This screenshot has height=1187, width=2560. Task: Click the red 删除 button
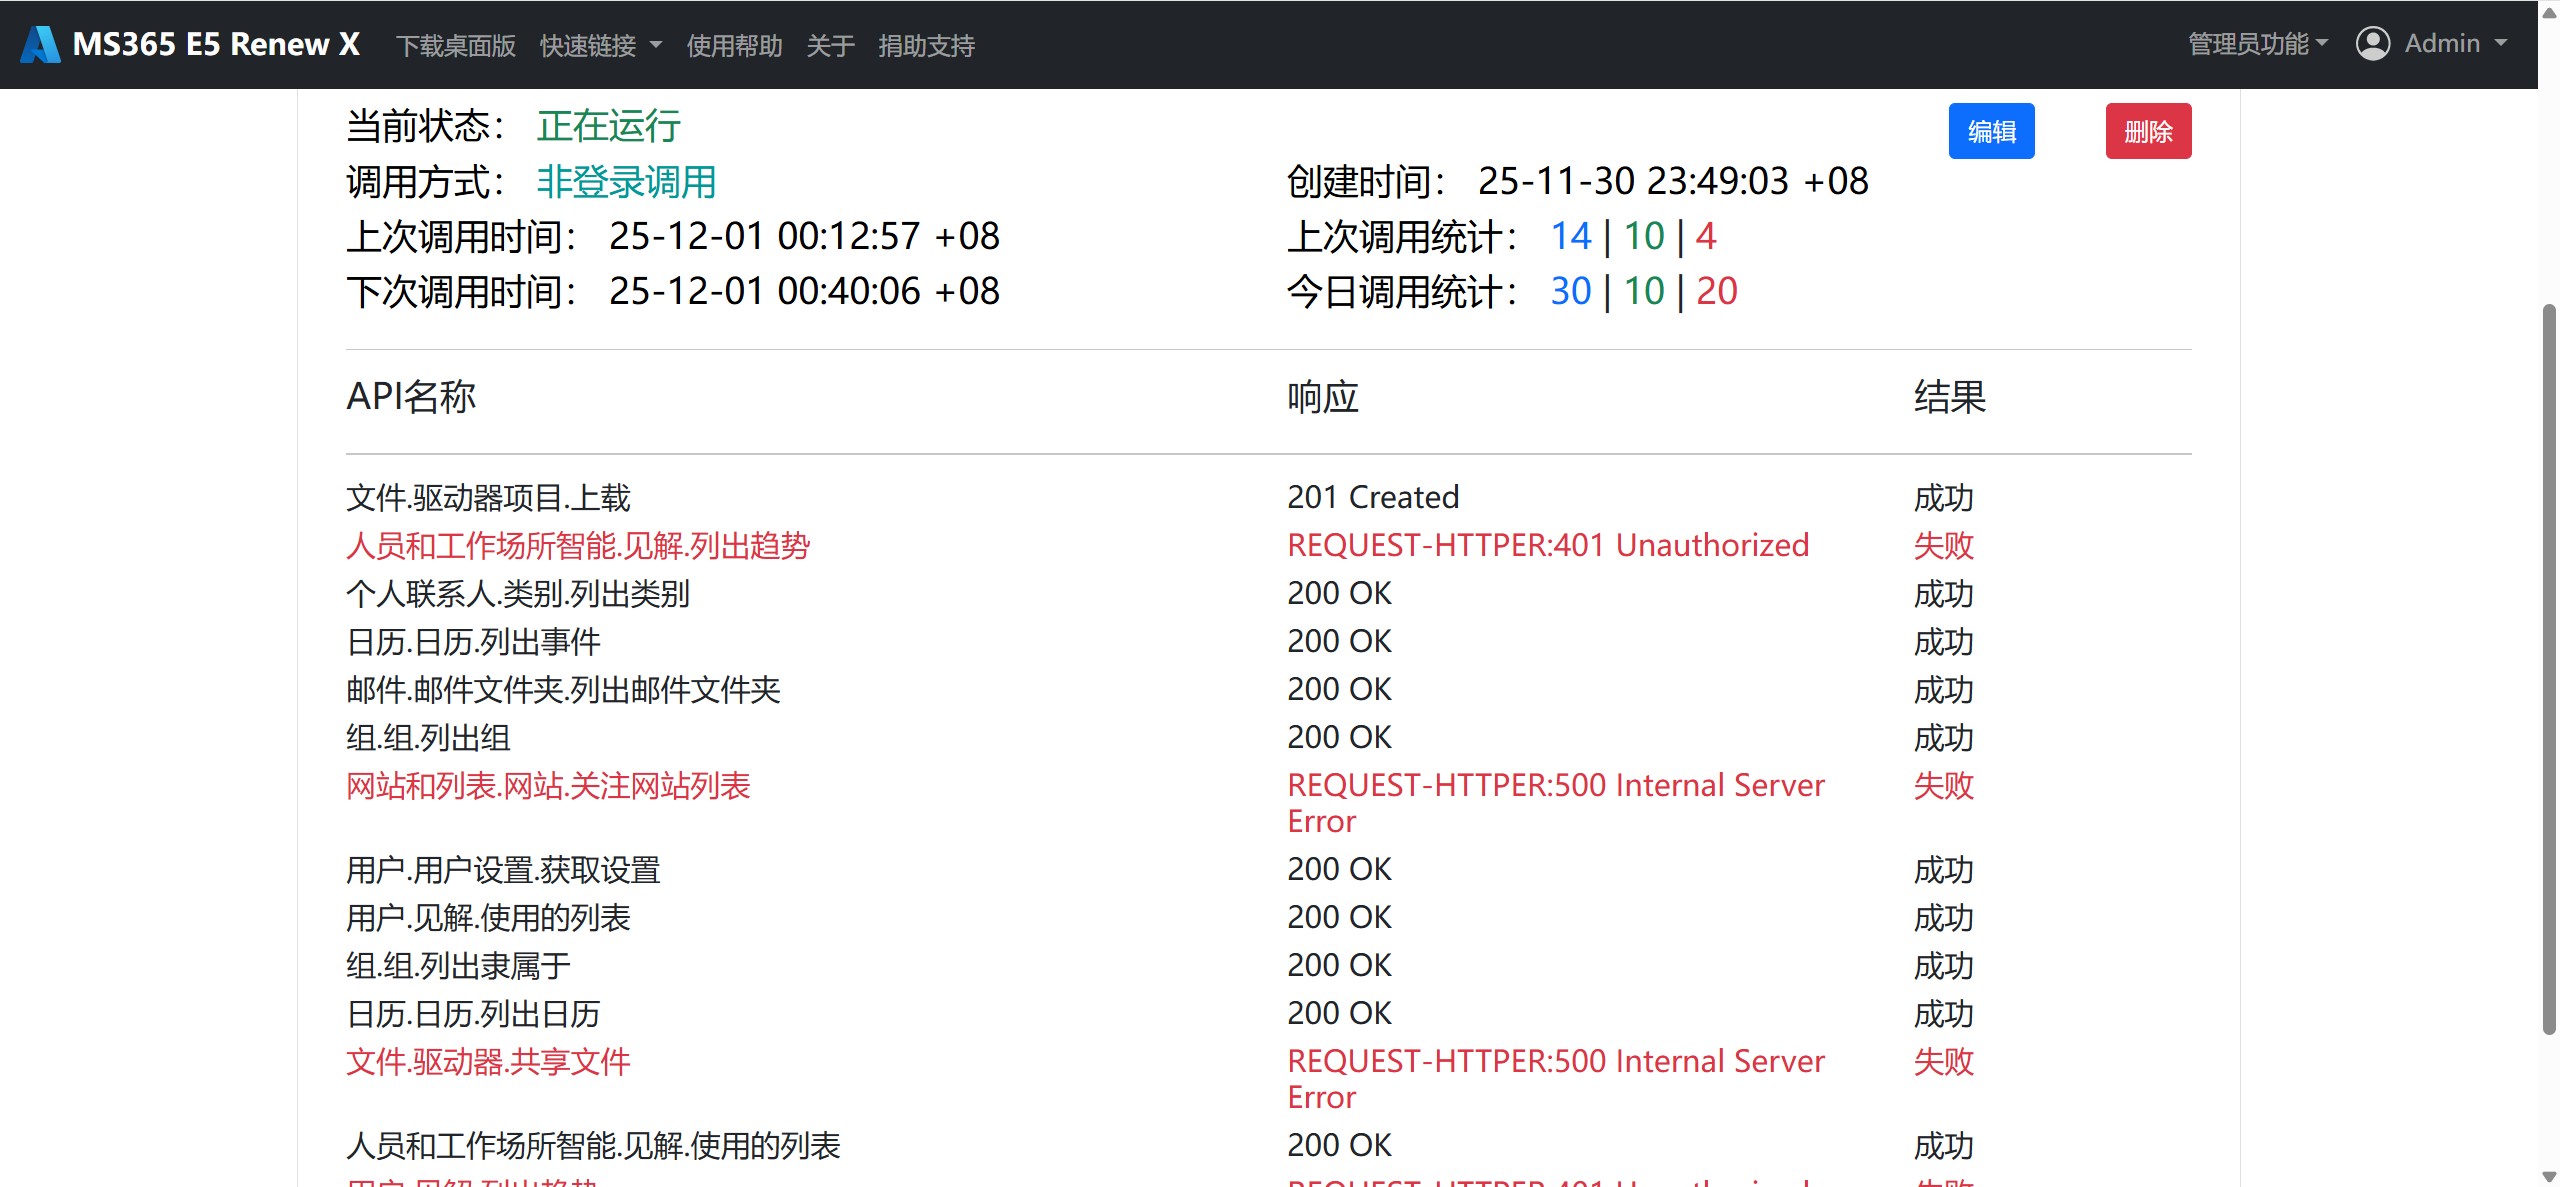[2148, 131]
